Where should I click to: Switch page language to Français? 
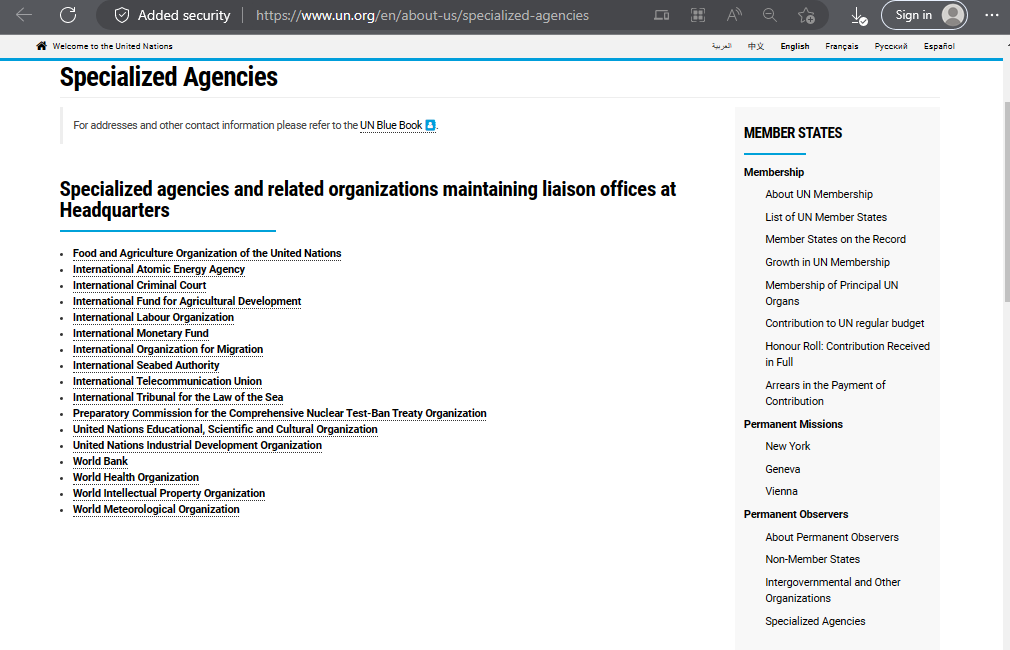coord(842,46)
